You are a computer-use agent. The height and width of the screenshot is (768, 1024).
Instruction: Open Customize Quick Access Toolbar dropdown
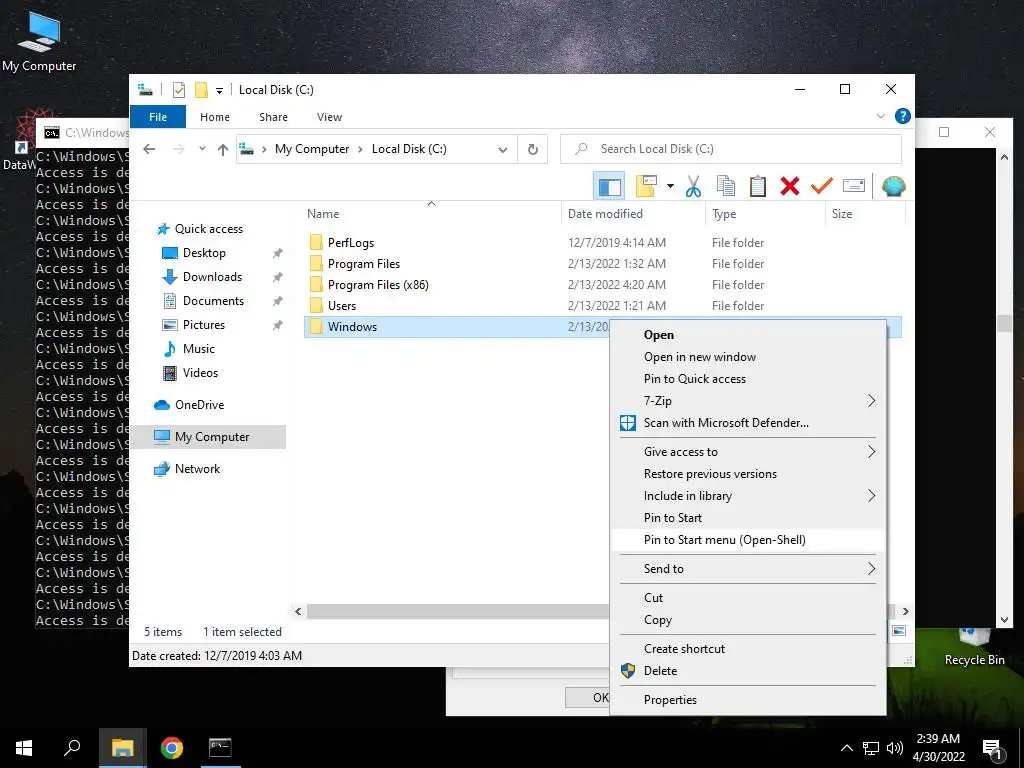[x=219, y=90]
